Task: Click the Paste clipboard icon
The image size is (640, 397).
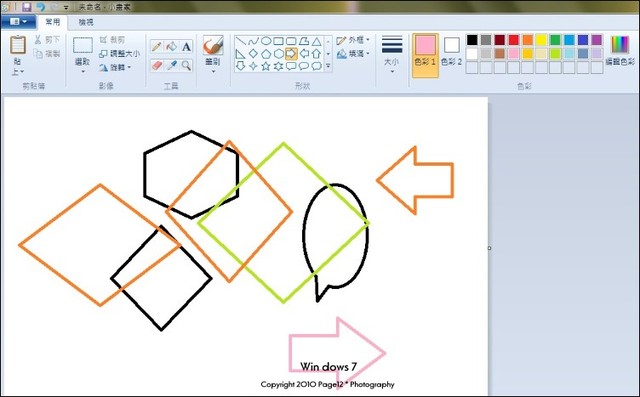Action: (x=18, y=45)
